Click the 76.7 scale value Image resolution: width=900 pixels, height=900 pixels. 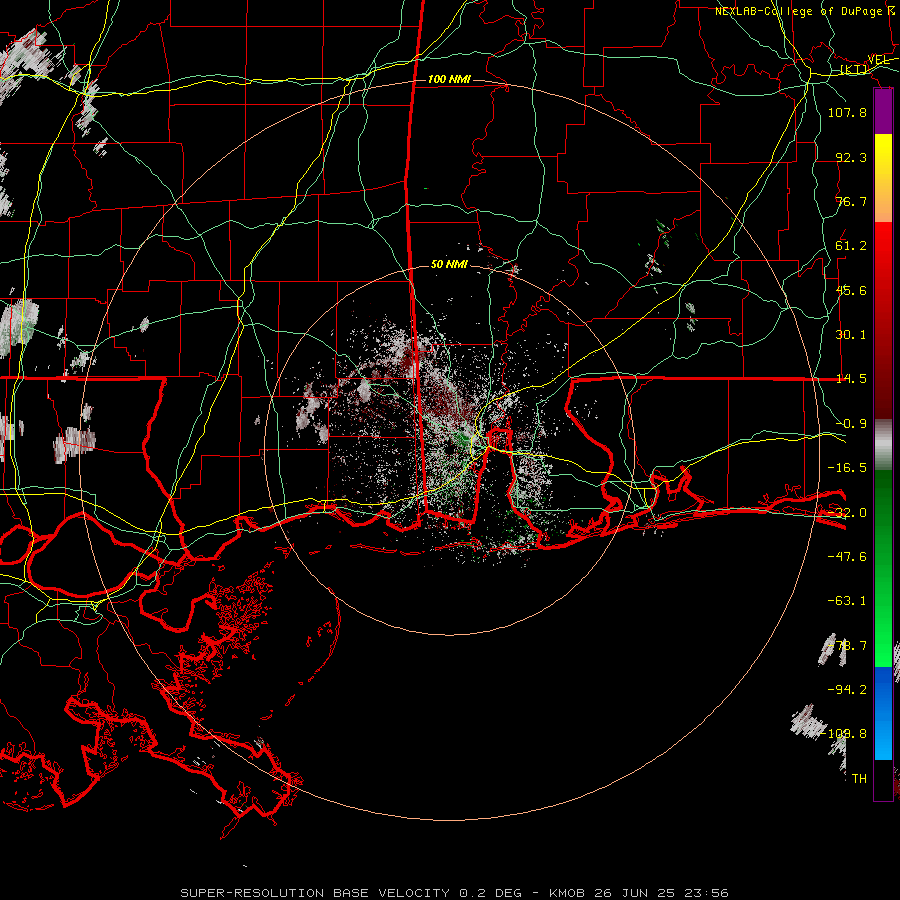tap(851, 201)
